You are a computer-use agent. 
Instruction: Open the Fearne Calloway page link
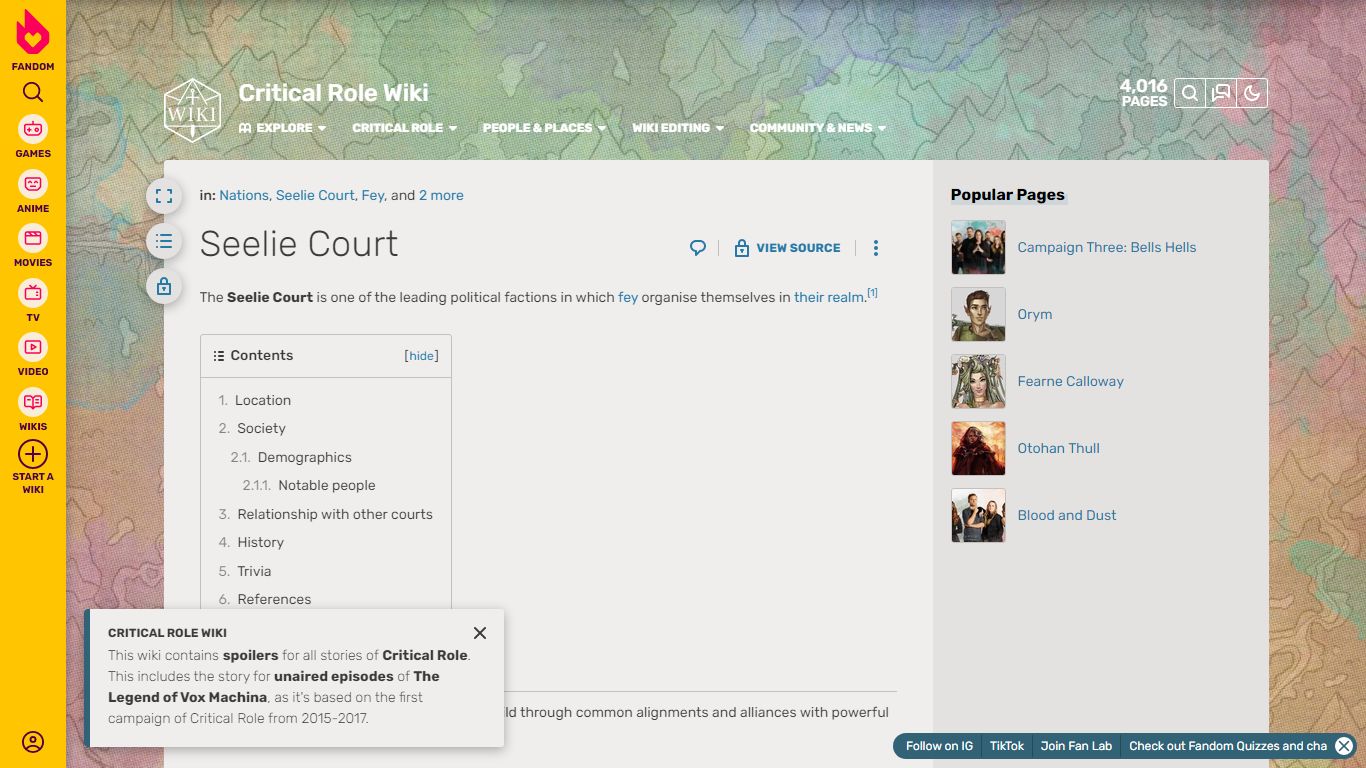[x=1071, y=382]
